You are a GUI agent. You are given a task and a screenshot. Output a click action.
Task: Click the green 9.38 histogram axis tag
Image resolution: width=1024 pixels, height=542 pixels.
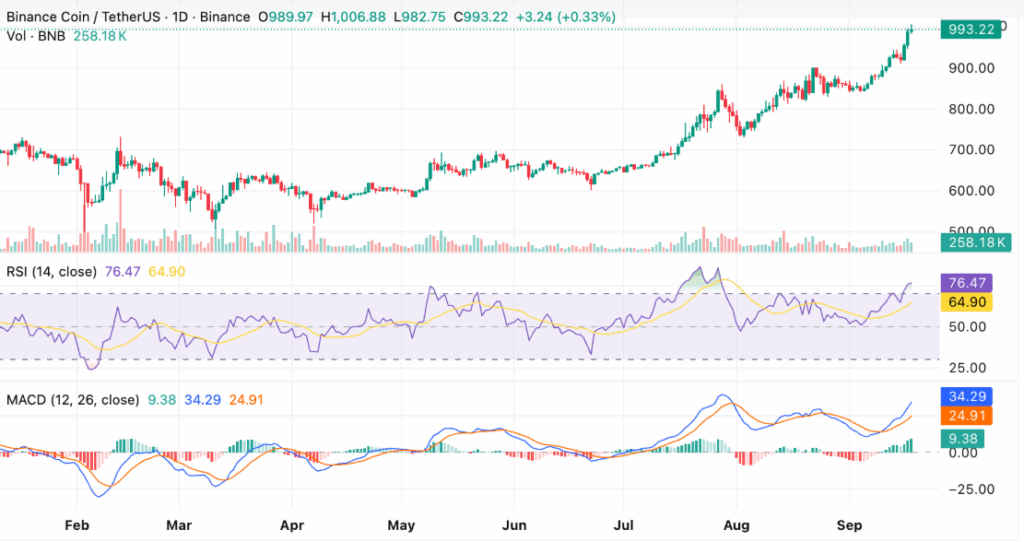click(x=963, y=439)
